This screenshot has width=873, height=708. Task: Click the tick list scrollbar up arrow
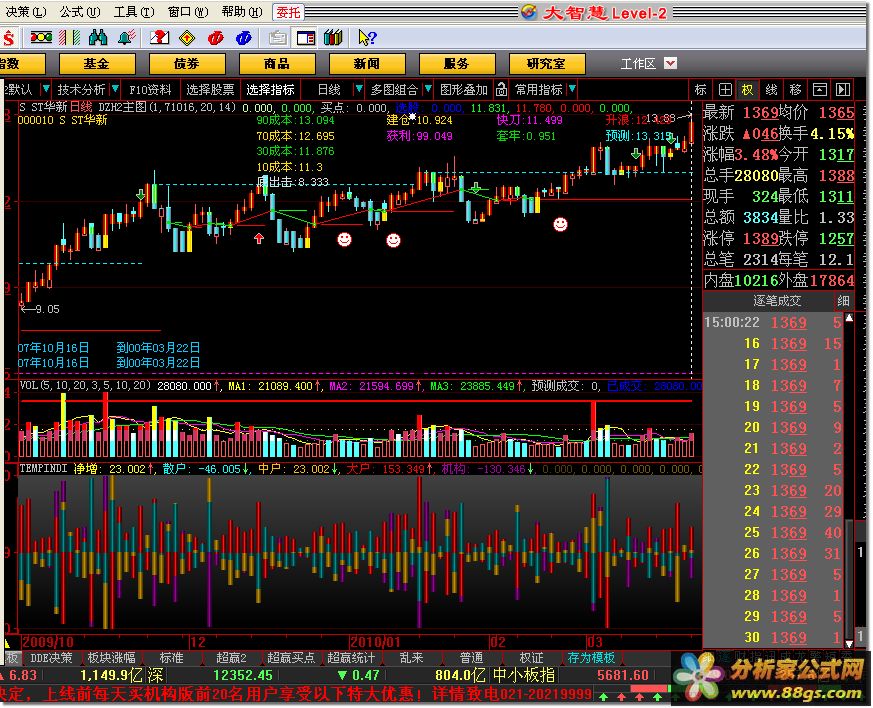(849, 318)
